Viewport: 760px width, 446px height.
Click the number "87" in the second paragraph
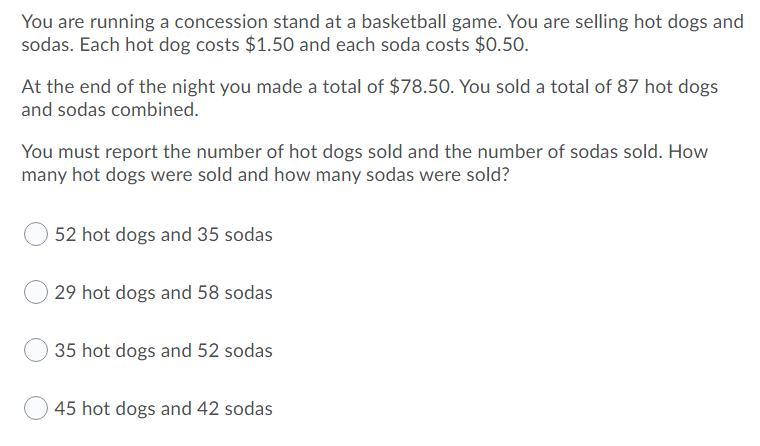(x=628, y=87)
